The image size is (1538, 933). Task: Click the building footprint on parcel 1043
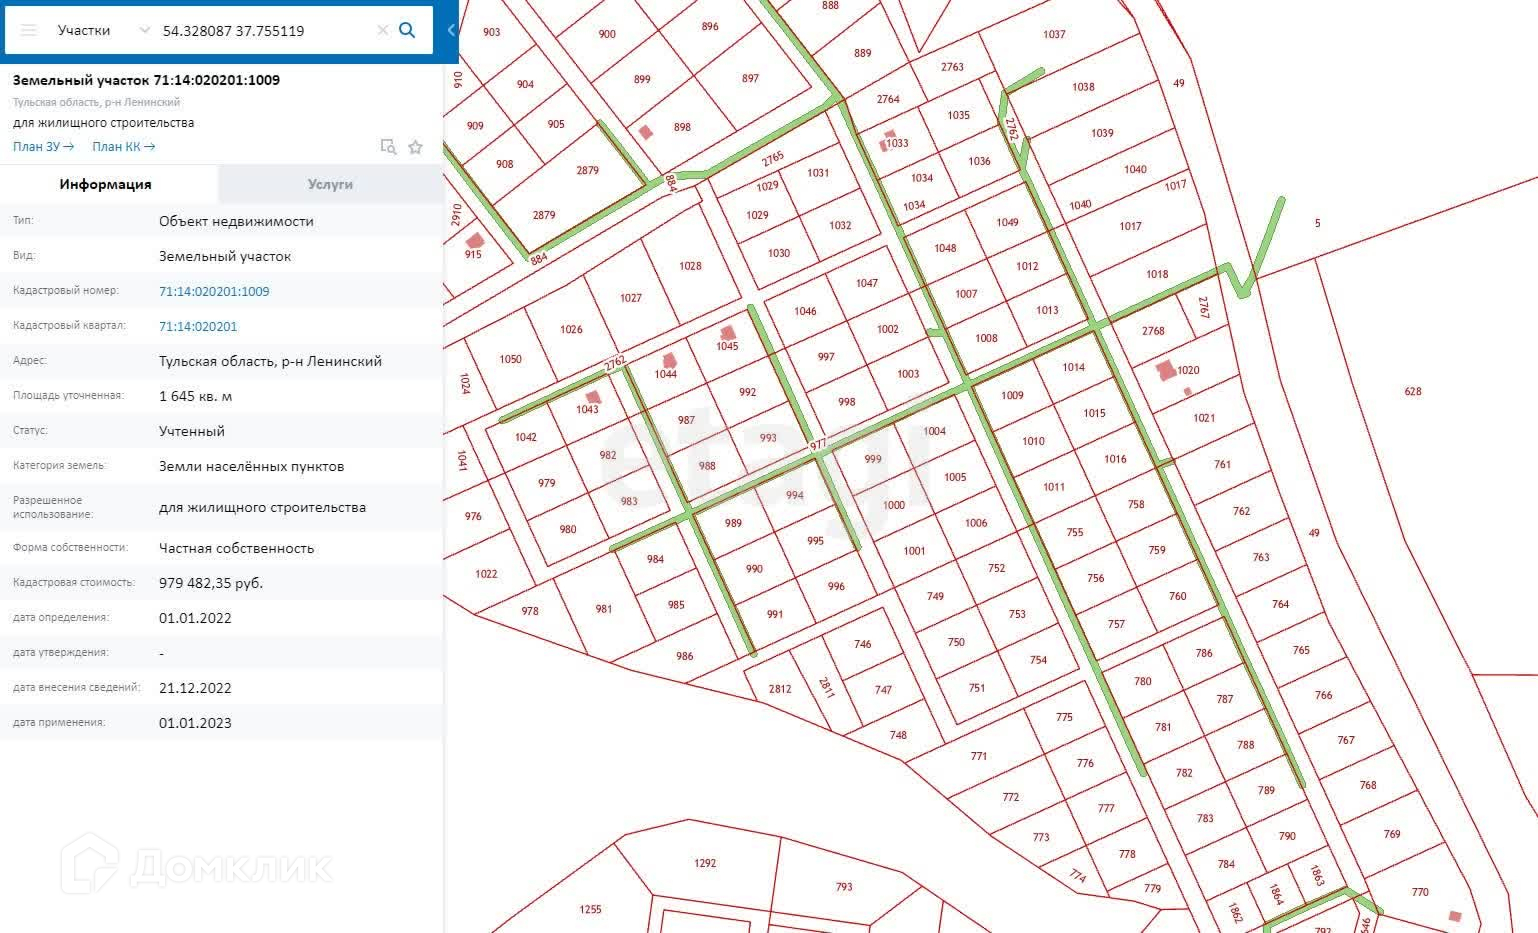tap(592, 397)
